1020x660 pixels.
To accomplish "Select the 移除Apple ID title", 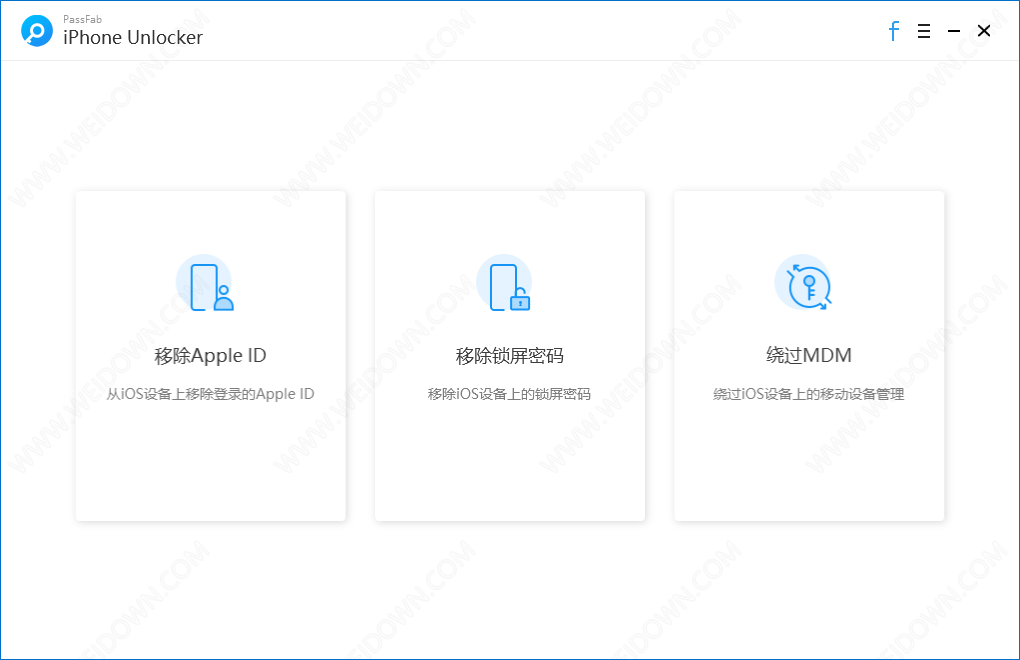I will (x=210, y=356).
